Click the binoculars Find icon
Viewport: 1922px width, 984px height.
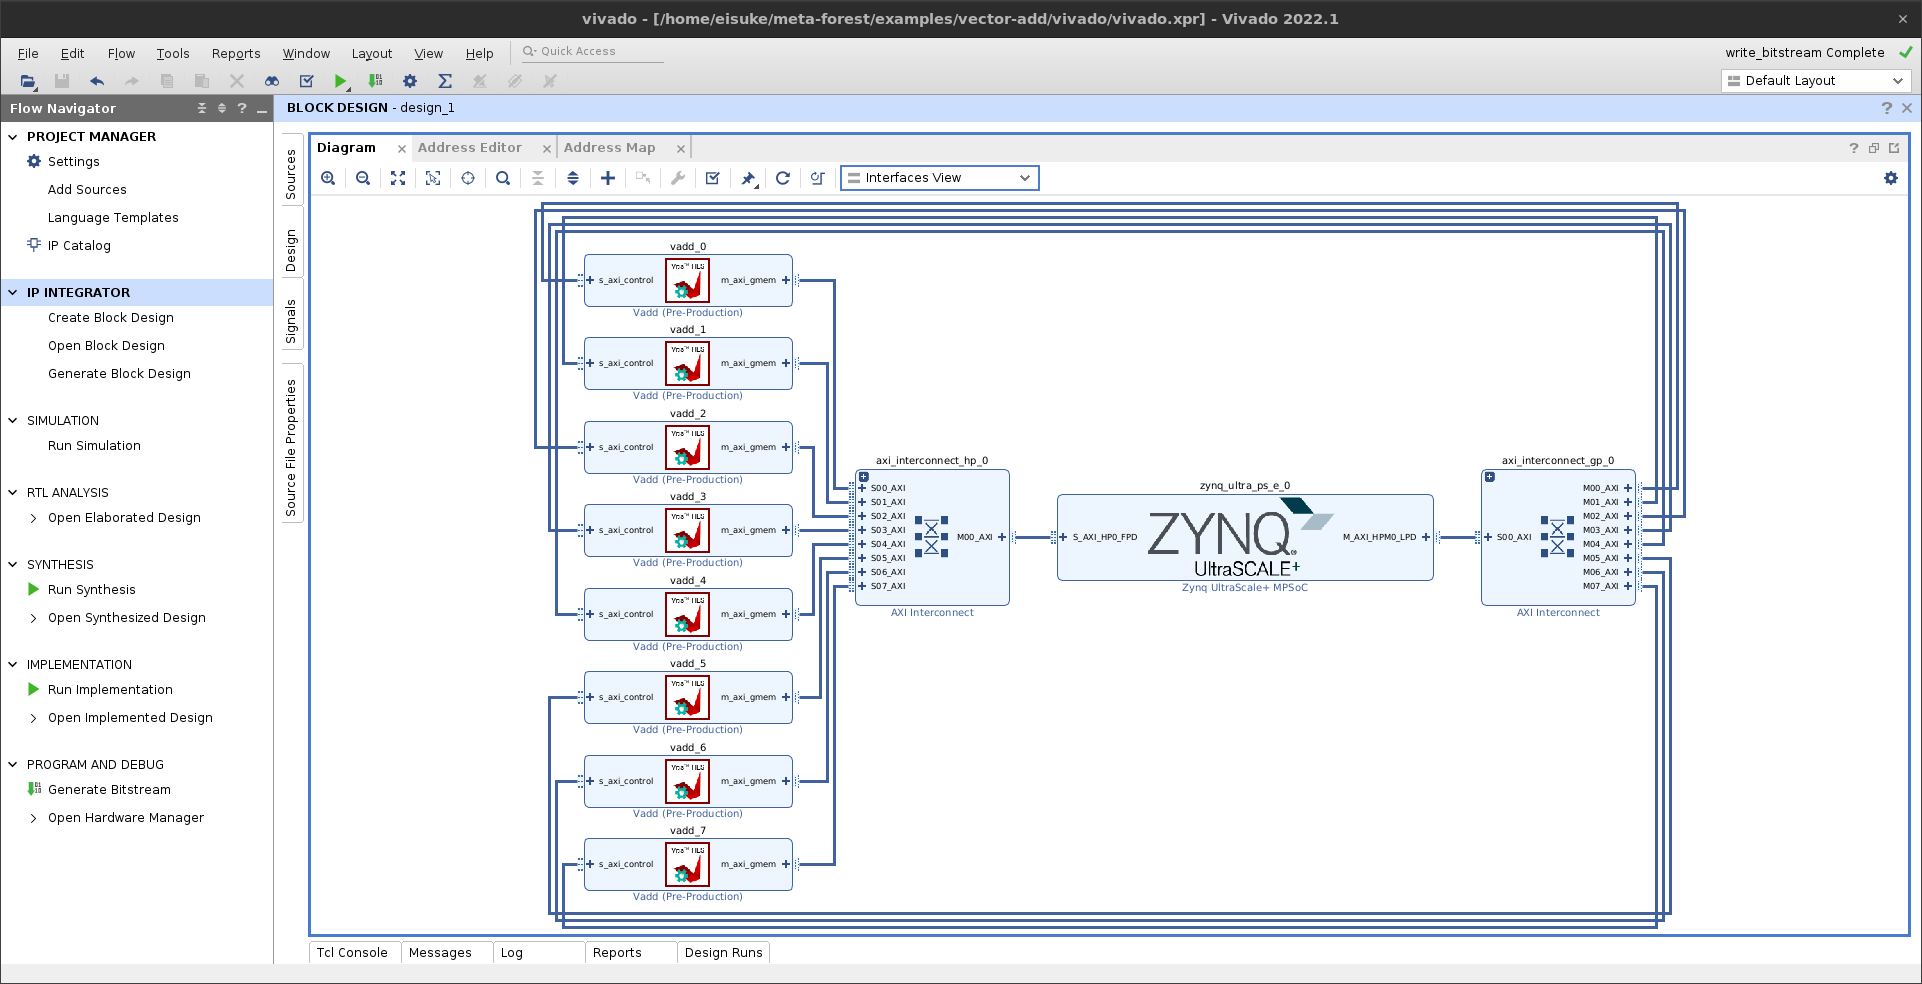pos(272,81)
